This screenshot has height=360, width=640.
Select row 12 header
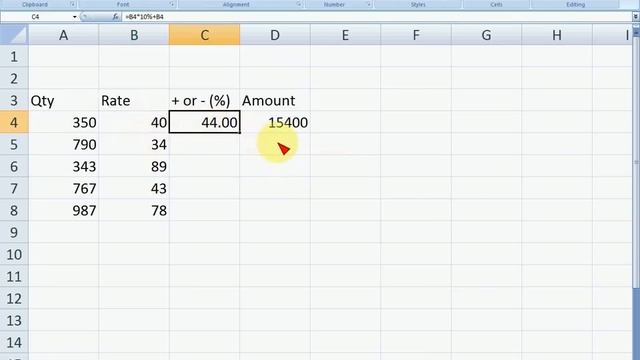pos(14,299)
